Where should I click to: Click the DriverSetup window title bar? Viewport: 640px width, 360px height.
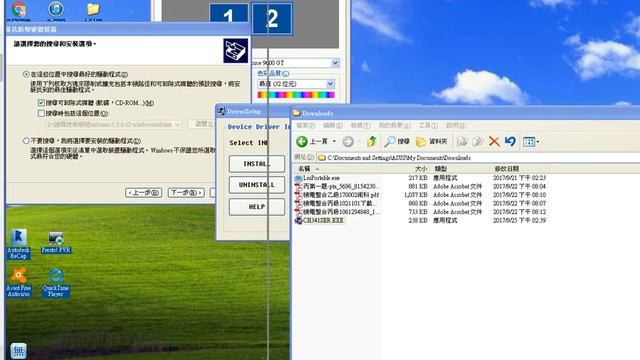tap(253, 111)
